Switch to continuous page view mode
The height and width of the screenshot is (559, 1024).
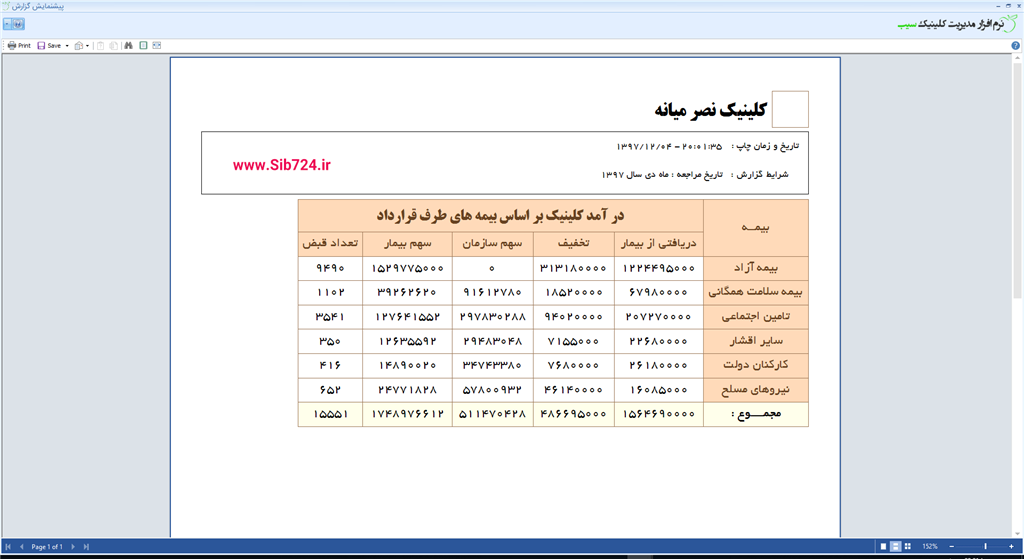(x=895, y=547)
